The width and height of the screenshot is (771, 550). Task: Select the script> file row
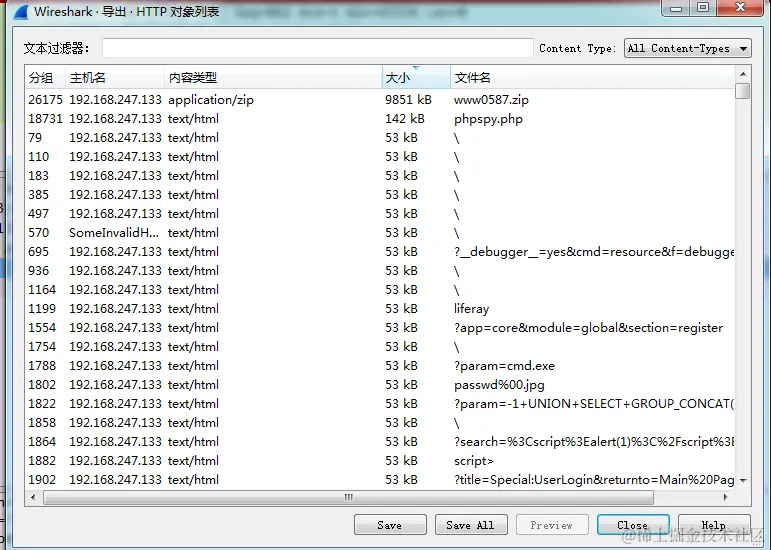(x=380, y=461)
